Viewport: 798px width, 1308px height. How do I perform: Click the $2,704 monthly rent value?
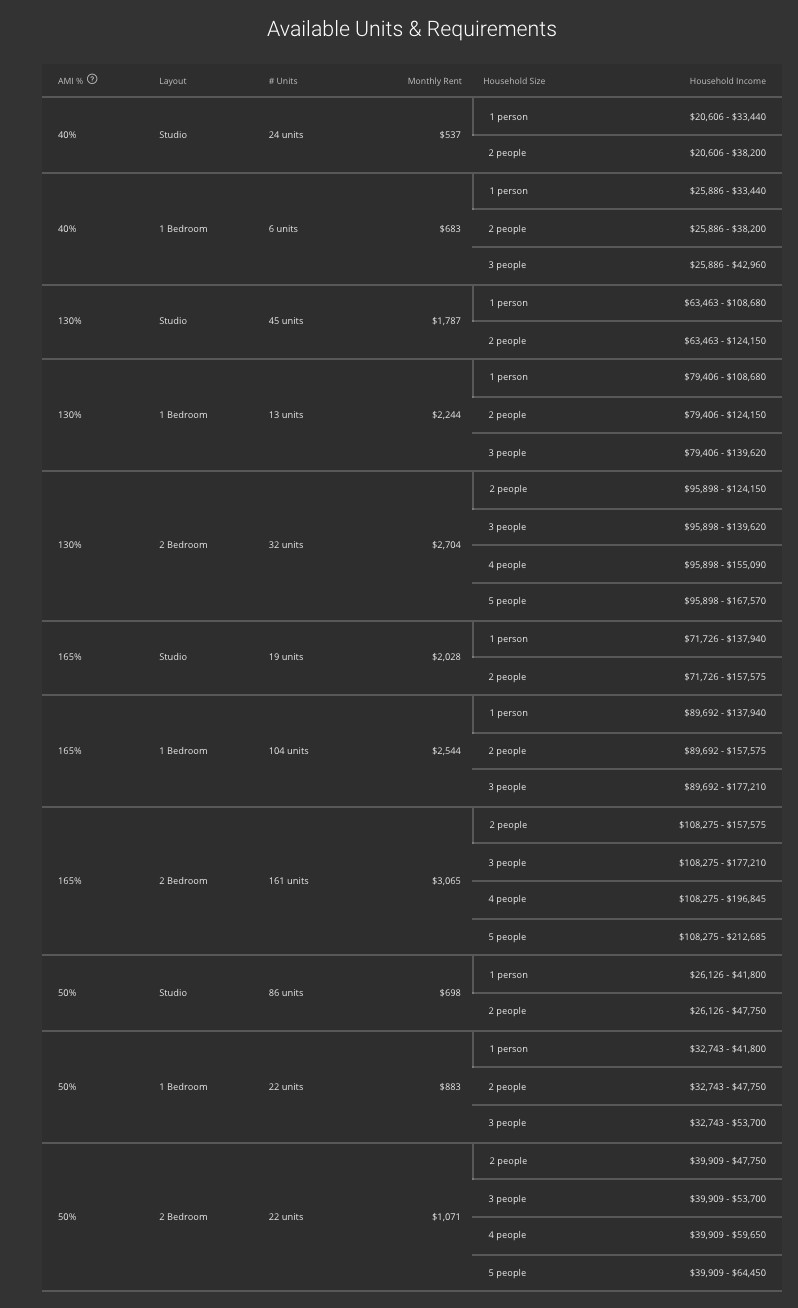(446, 545)
